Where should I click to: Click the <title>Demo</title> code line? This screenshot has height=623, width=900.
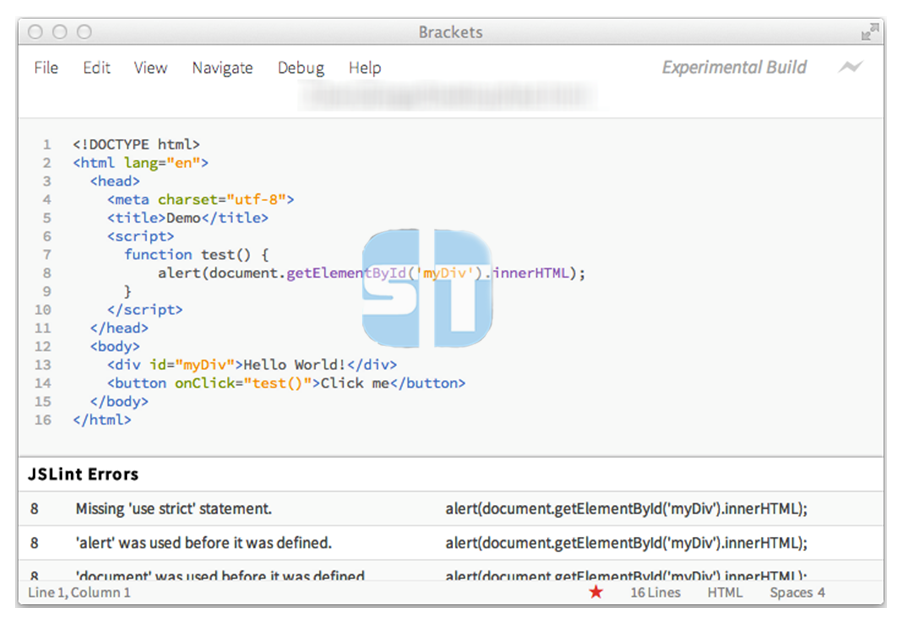(188, 218)
